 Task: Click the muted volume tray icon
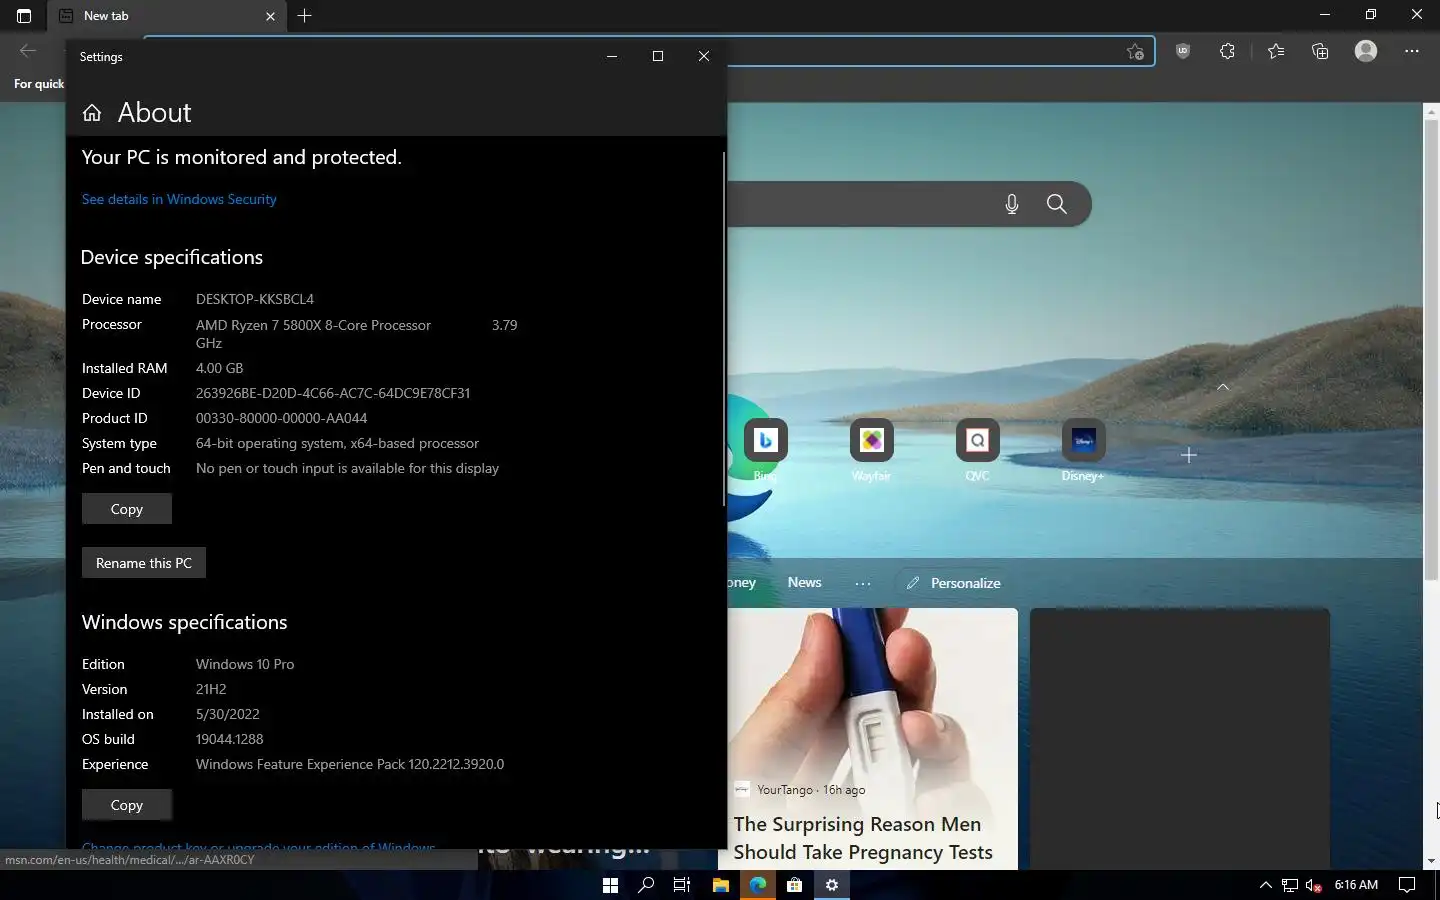[x=1314, y=886]
